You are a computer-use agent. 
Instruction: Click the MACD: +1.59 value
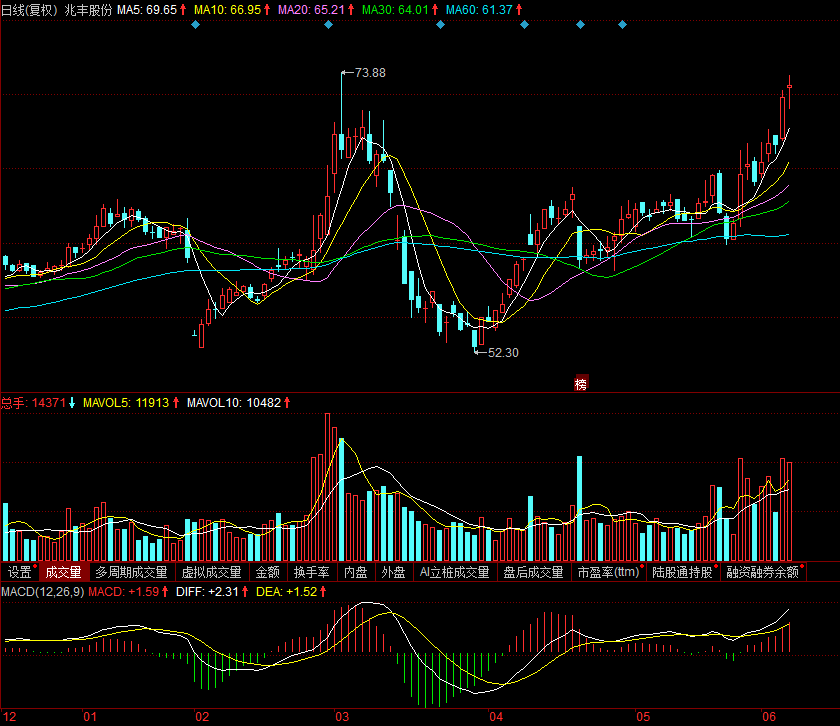(x=123, y=592)
